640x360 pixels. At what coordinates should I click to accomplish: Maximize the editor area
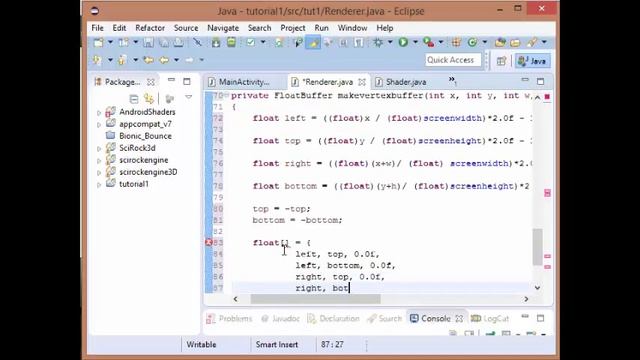pos(540,82)
